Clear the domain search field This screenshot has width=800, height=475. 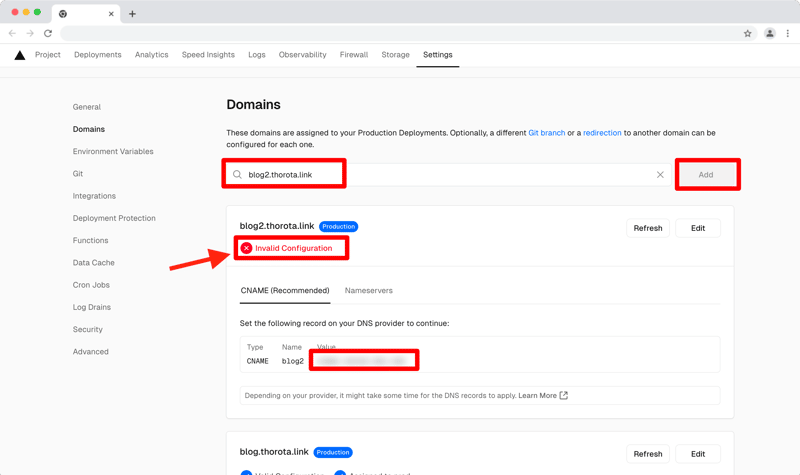tap(660, 174)
